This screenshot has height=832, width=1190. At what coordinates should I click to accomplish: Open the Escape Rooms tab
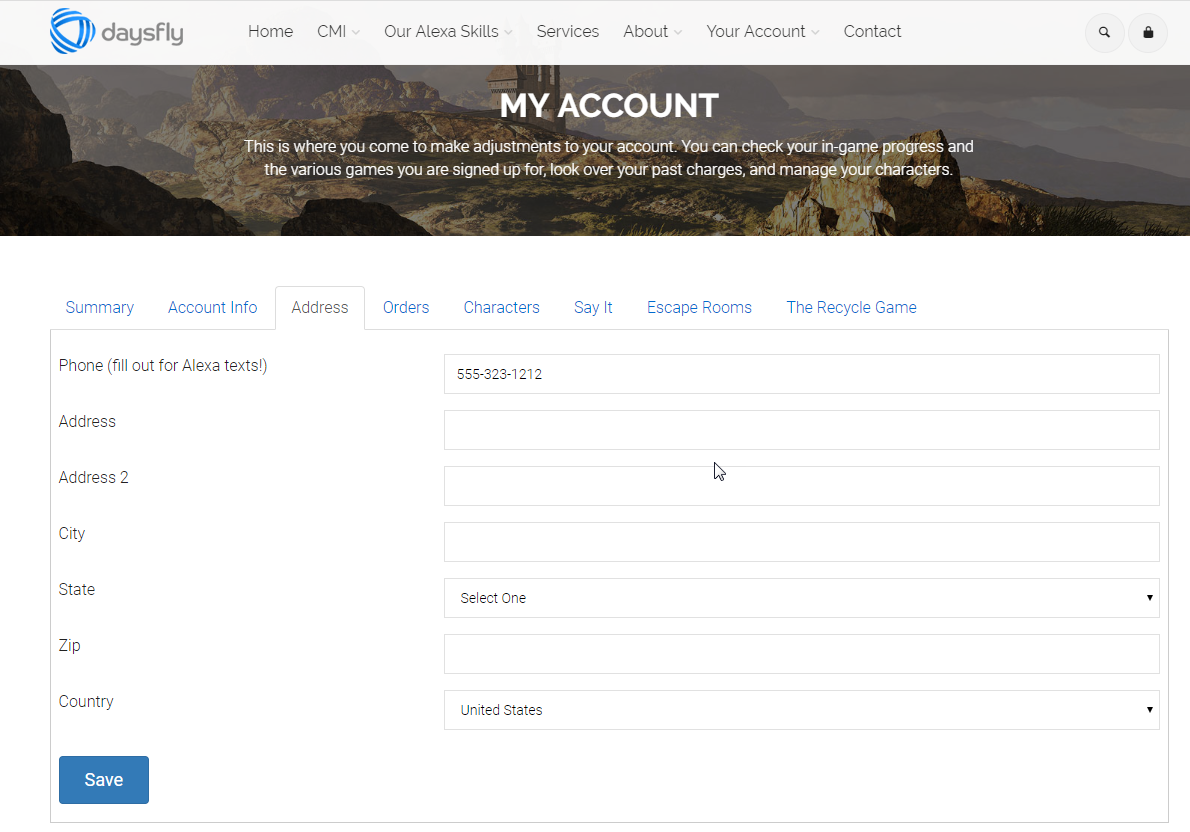pyautogui.click(x=699, y=307)
